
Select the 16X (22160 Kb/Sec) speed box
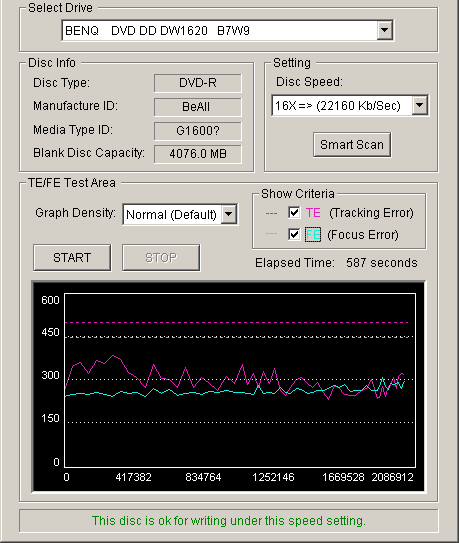[350, 105]
